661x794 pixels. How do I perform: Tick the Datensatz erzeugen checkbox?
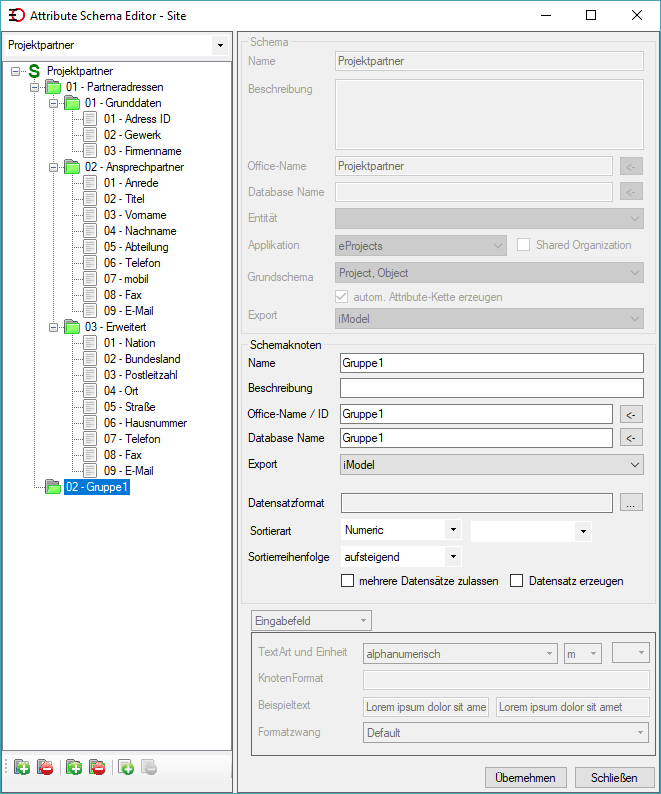pyautogui.click(x=517, y=580)
